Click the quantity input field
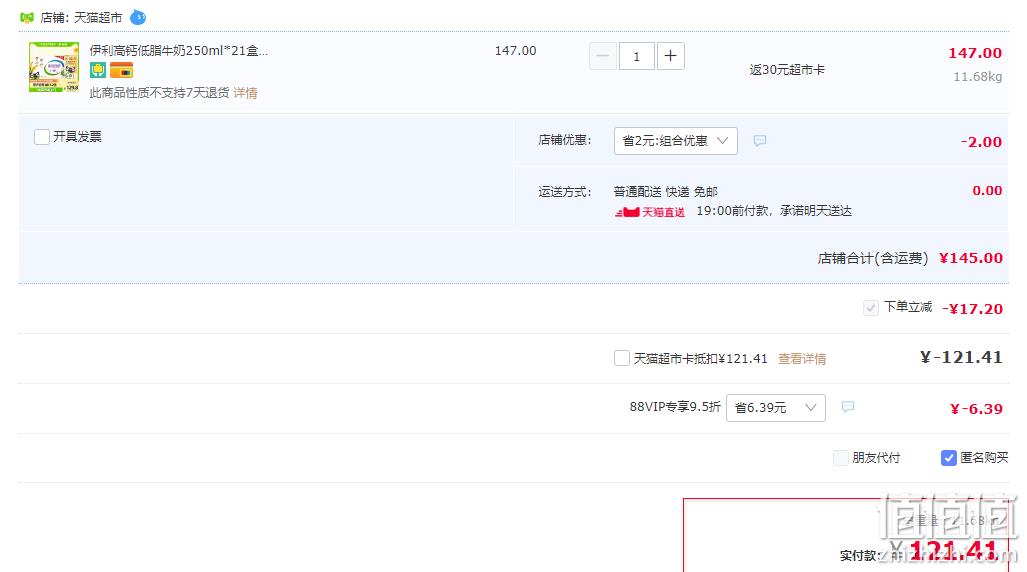Image resolution: width=1027 pixels, height=572 pixels. (x=636, y=56)
